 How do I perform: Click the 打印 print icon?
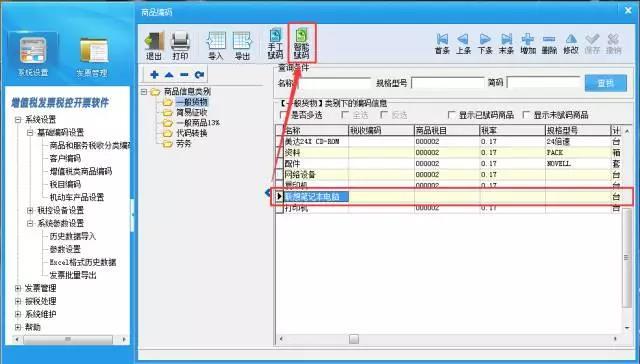click(180, 45)
